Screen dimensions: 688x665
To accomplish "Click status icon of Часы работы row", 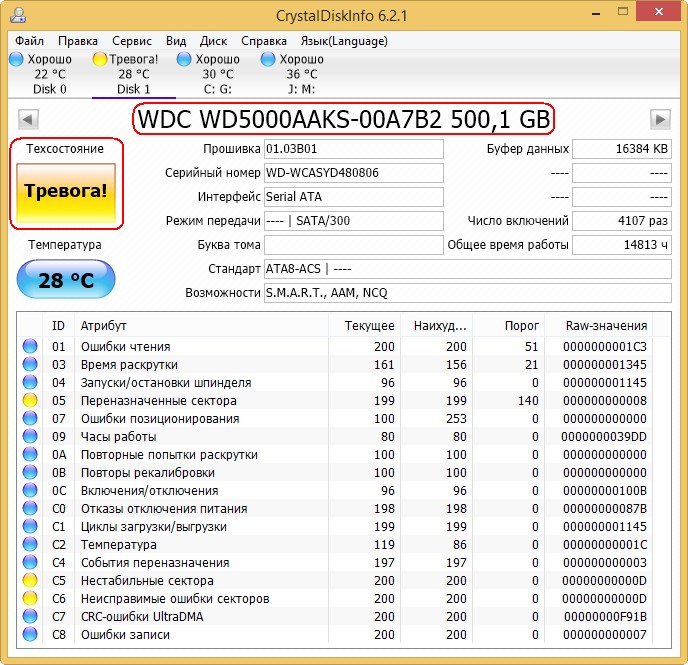I will 30,436.
